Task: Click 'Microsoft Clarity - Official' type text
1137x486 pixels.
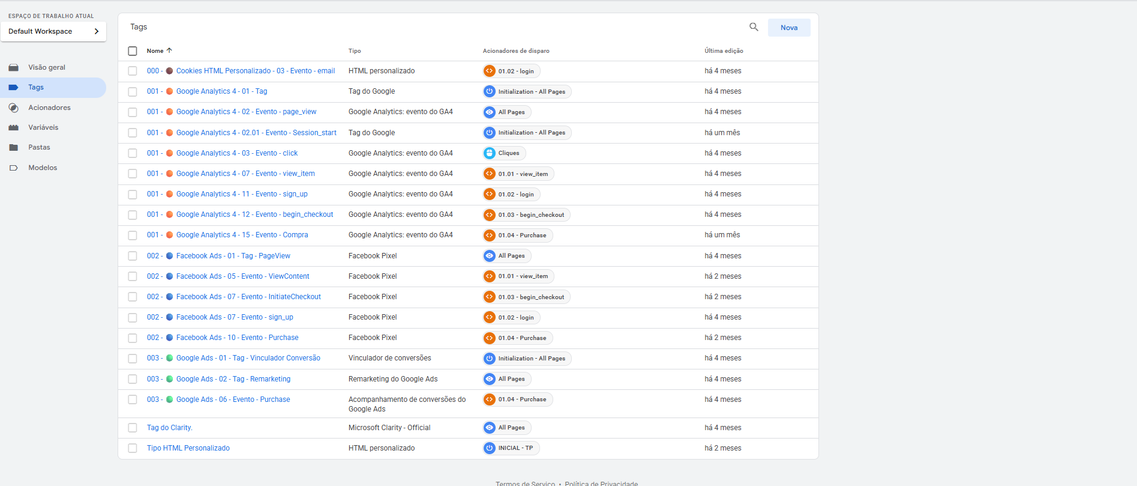Action: click(389, 428)
